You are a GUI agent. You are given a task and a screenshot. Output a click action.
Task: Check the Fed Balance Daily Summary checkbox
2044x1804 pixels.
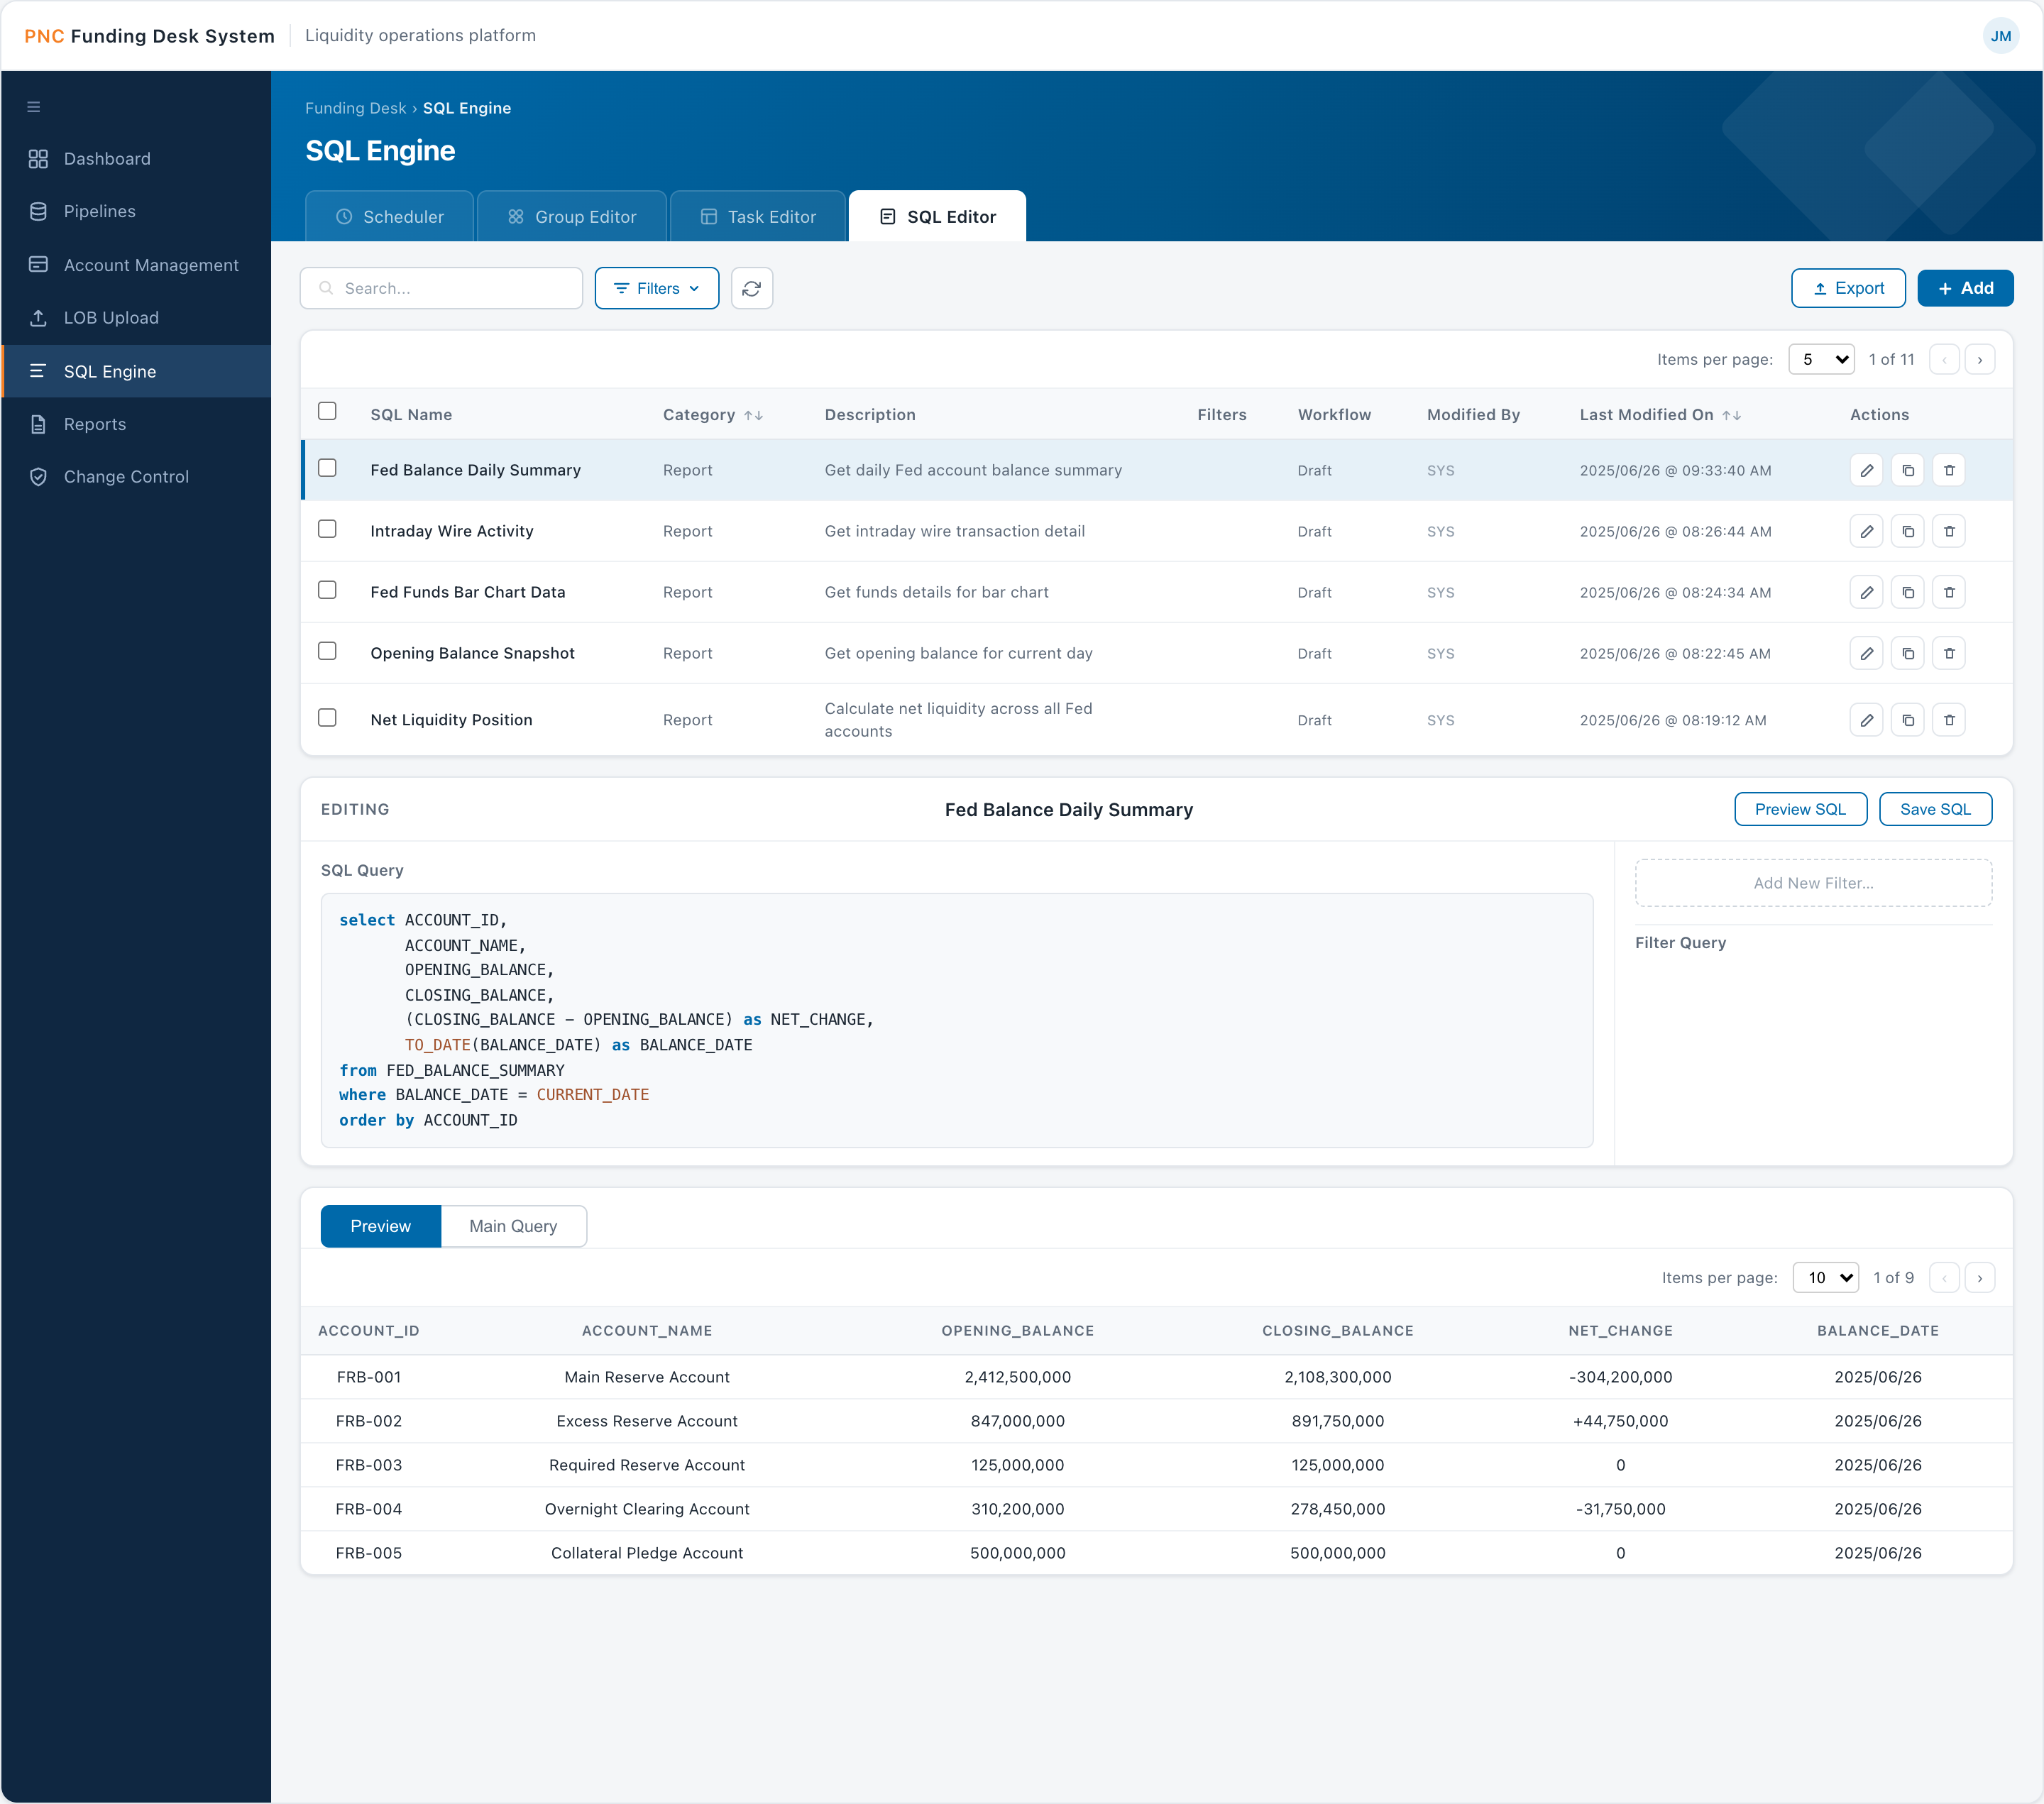(x=327, y=468)
